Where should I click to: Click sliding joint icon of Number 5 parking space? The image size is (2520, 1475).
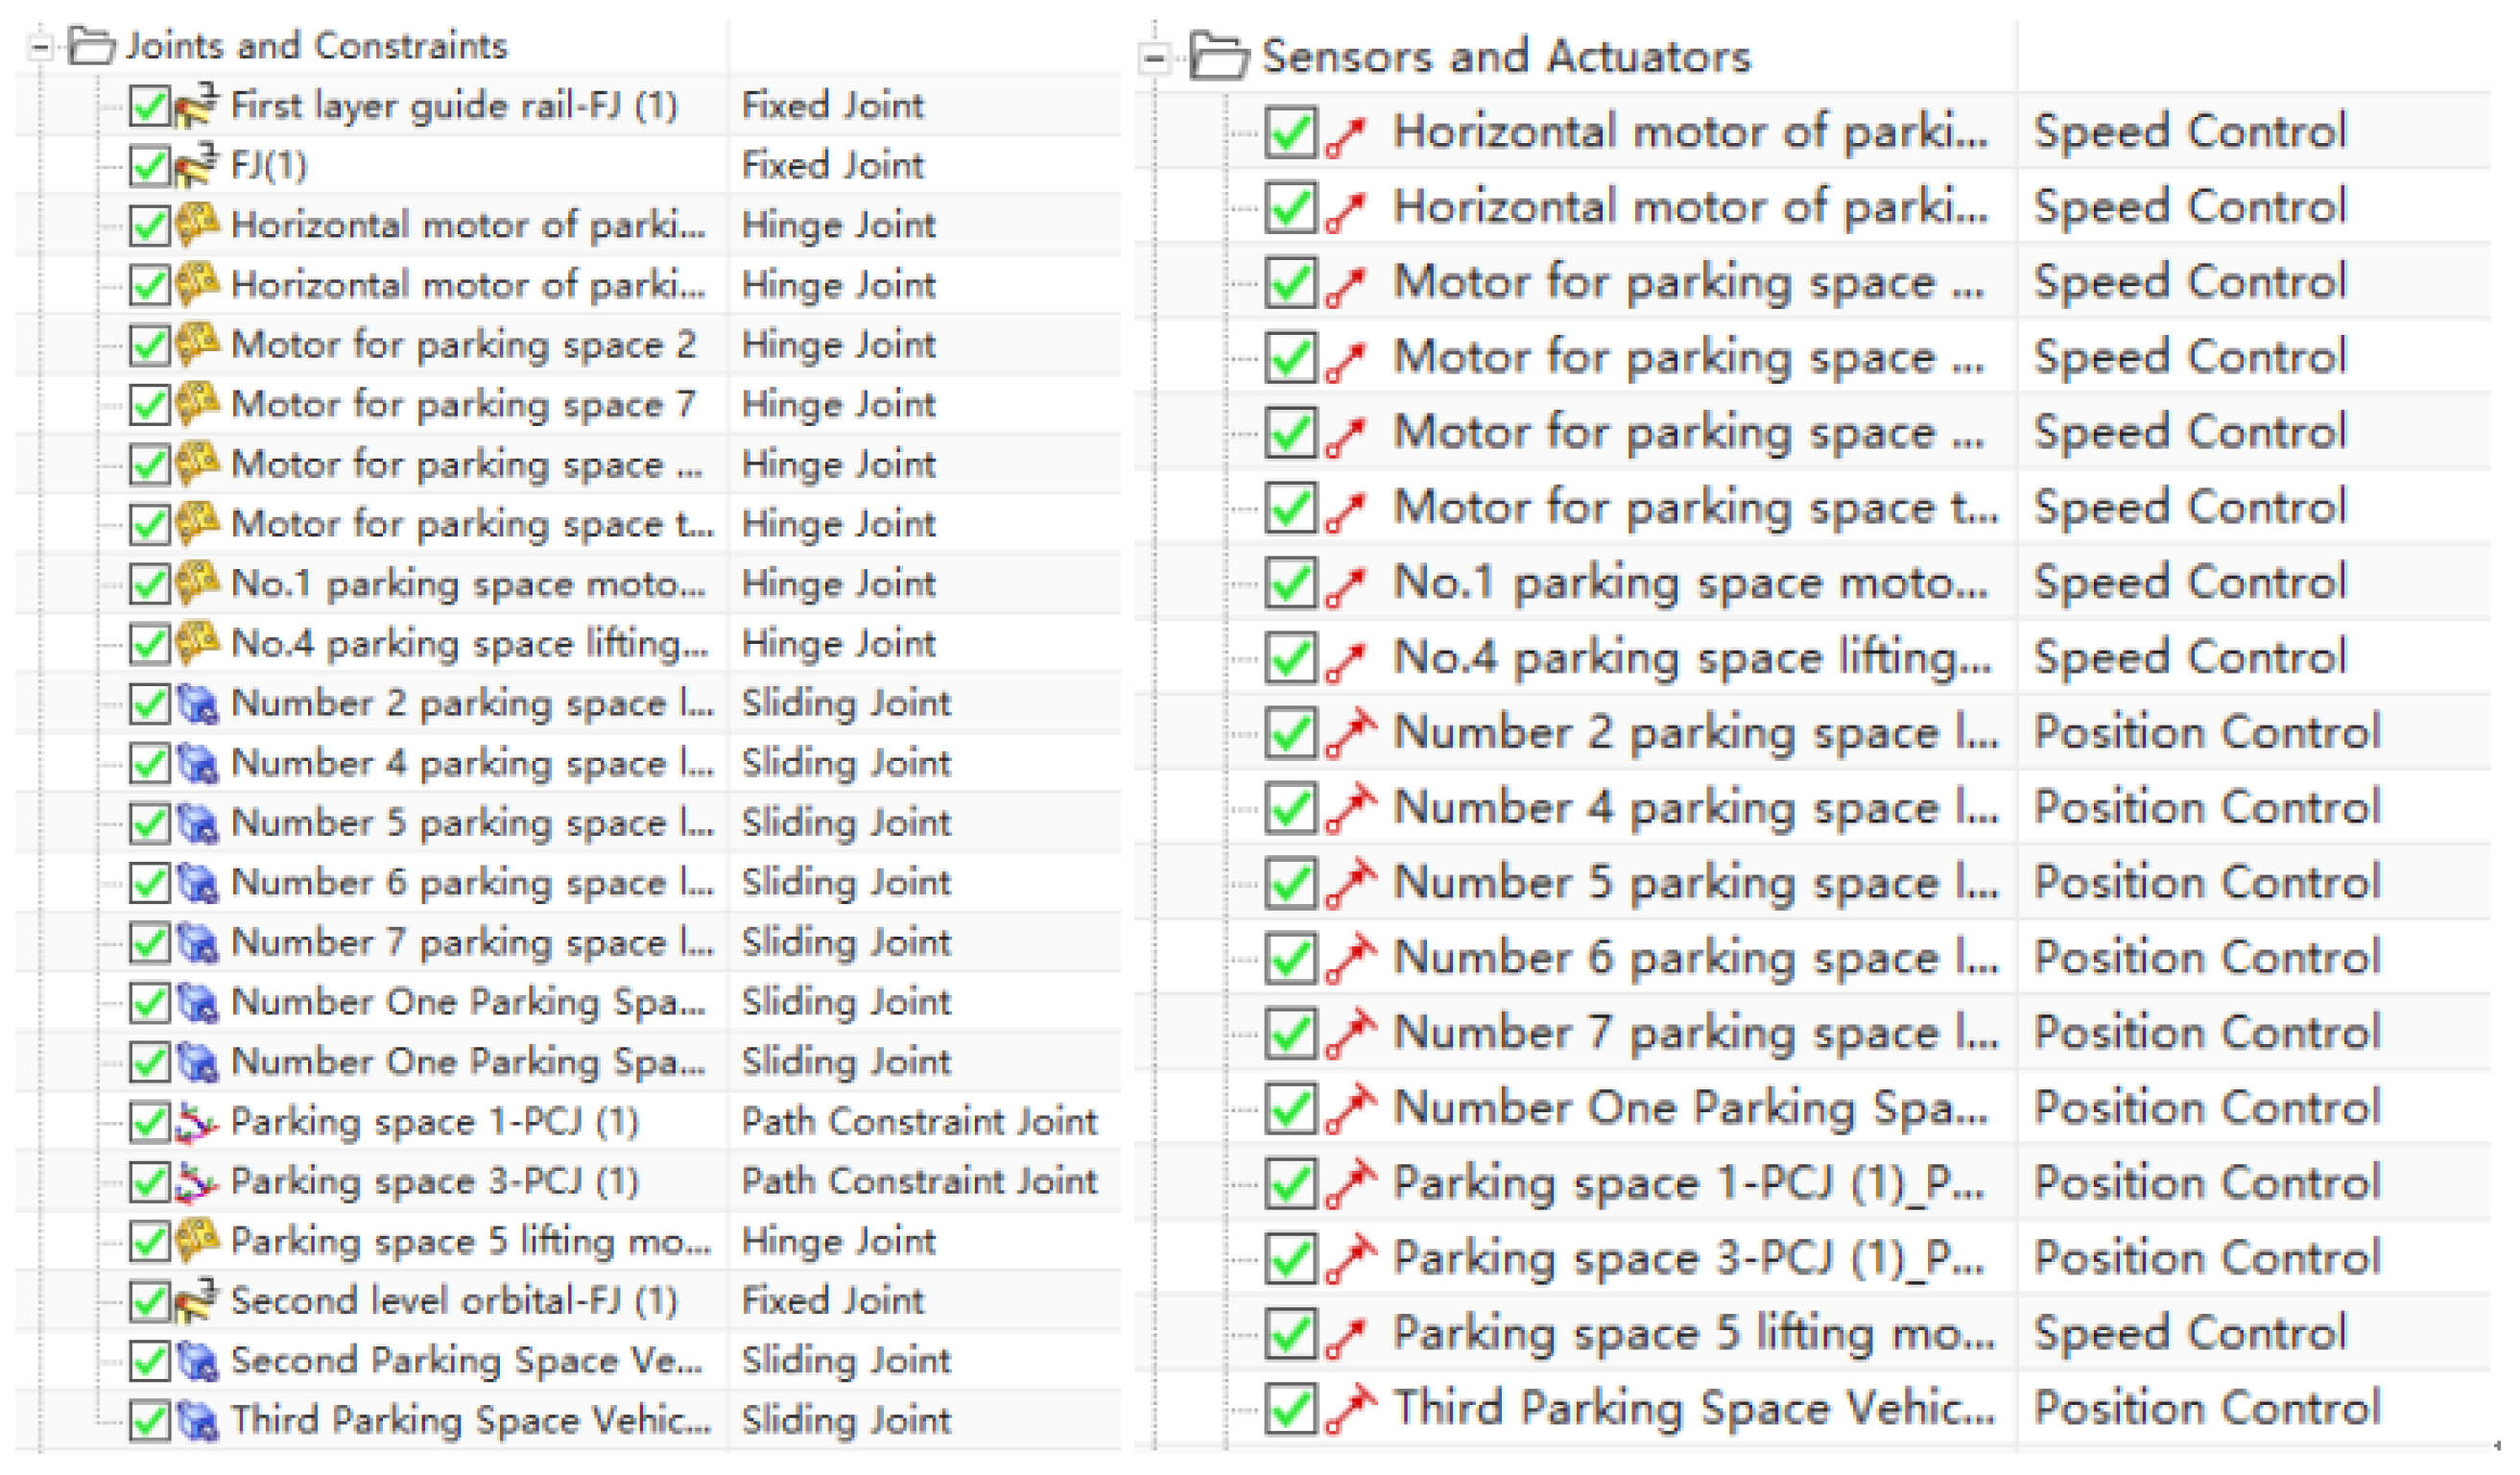point(197,823)
